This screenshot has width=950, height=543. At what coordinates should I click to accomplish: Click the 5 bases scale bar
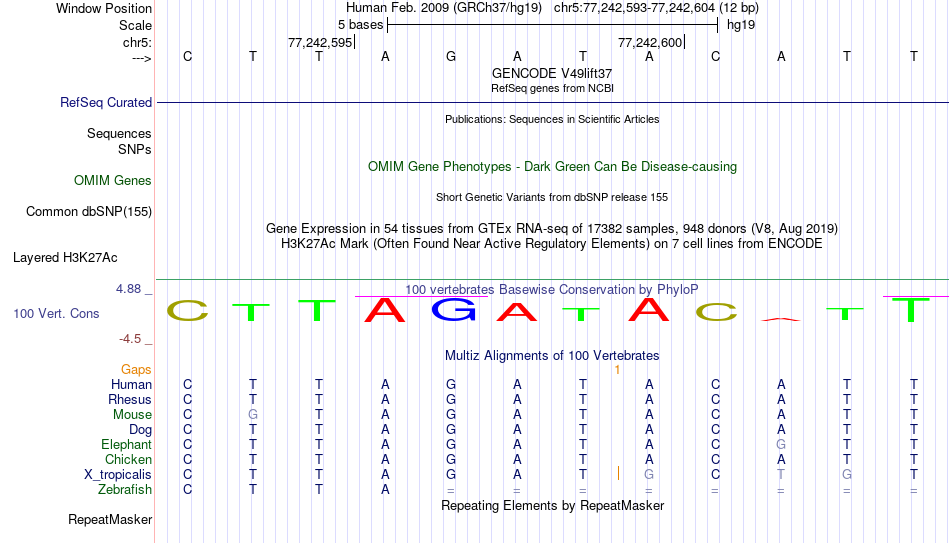click(x=553, y=25)
